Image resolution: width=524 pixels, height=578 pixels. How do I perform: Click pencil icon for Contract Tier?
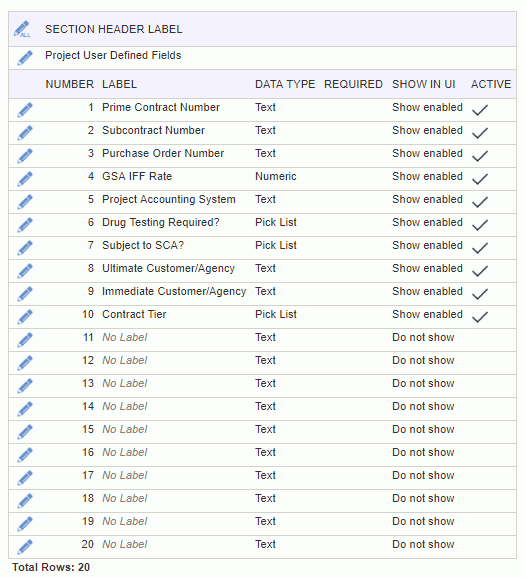pos(25,317)
